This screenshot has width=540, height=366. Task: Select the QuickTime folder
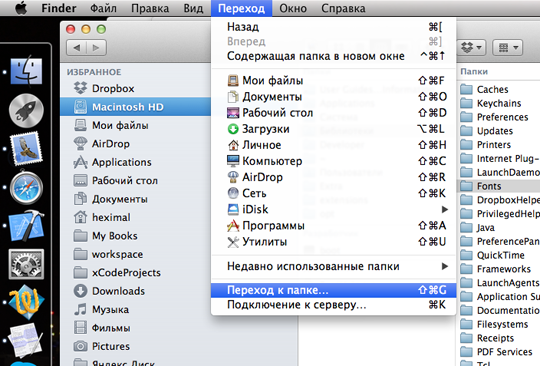pos(499,255)
